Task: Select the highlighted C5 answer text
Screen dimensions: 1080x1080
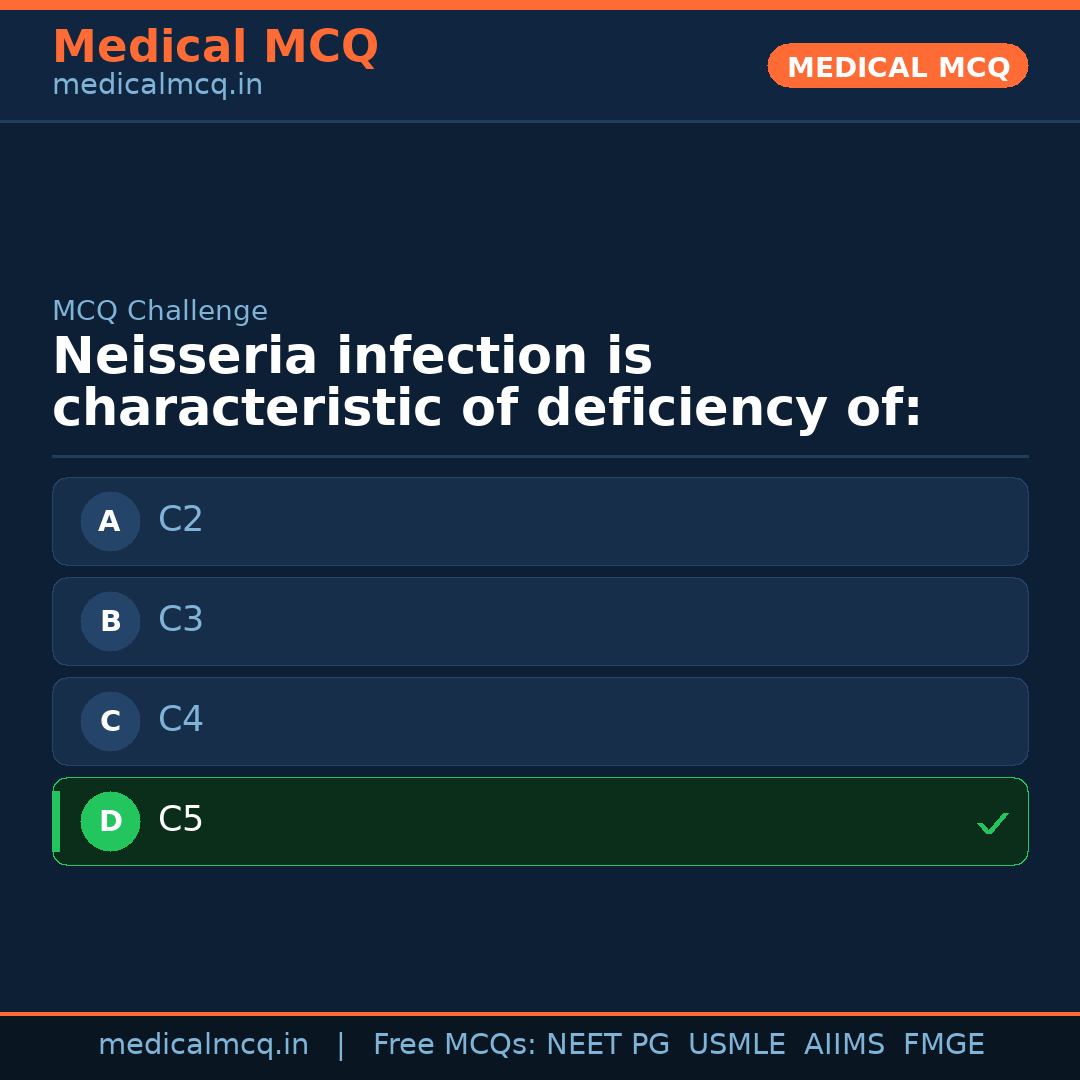Action: [181, 820]
